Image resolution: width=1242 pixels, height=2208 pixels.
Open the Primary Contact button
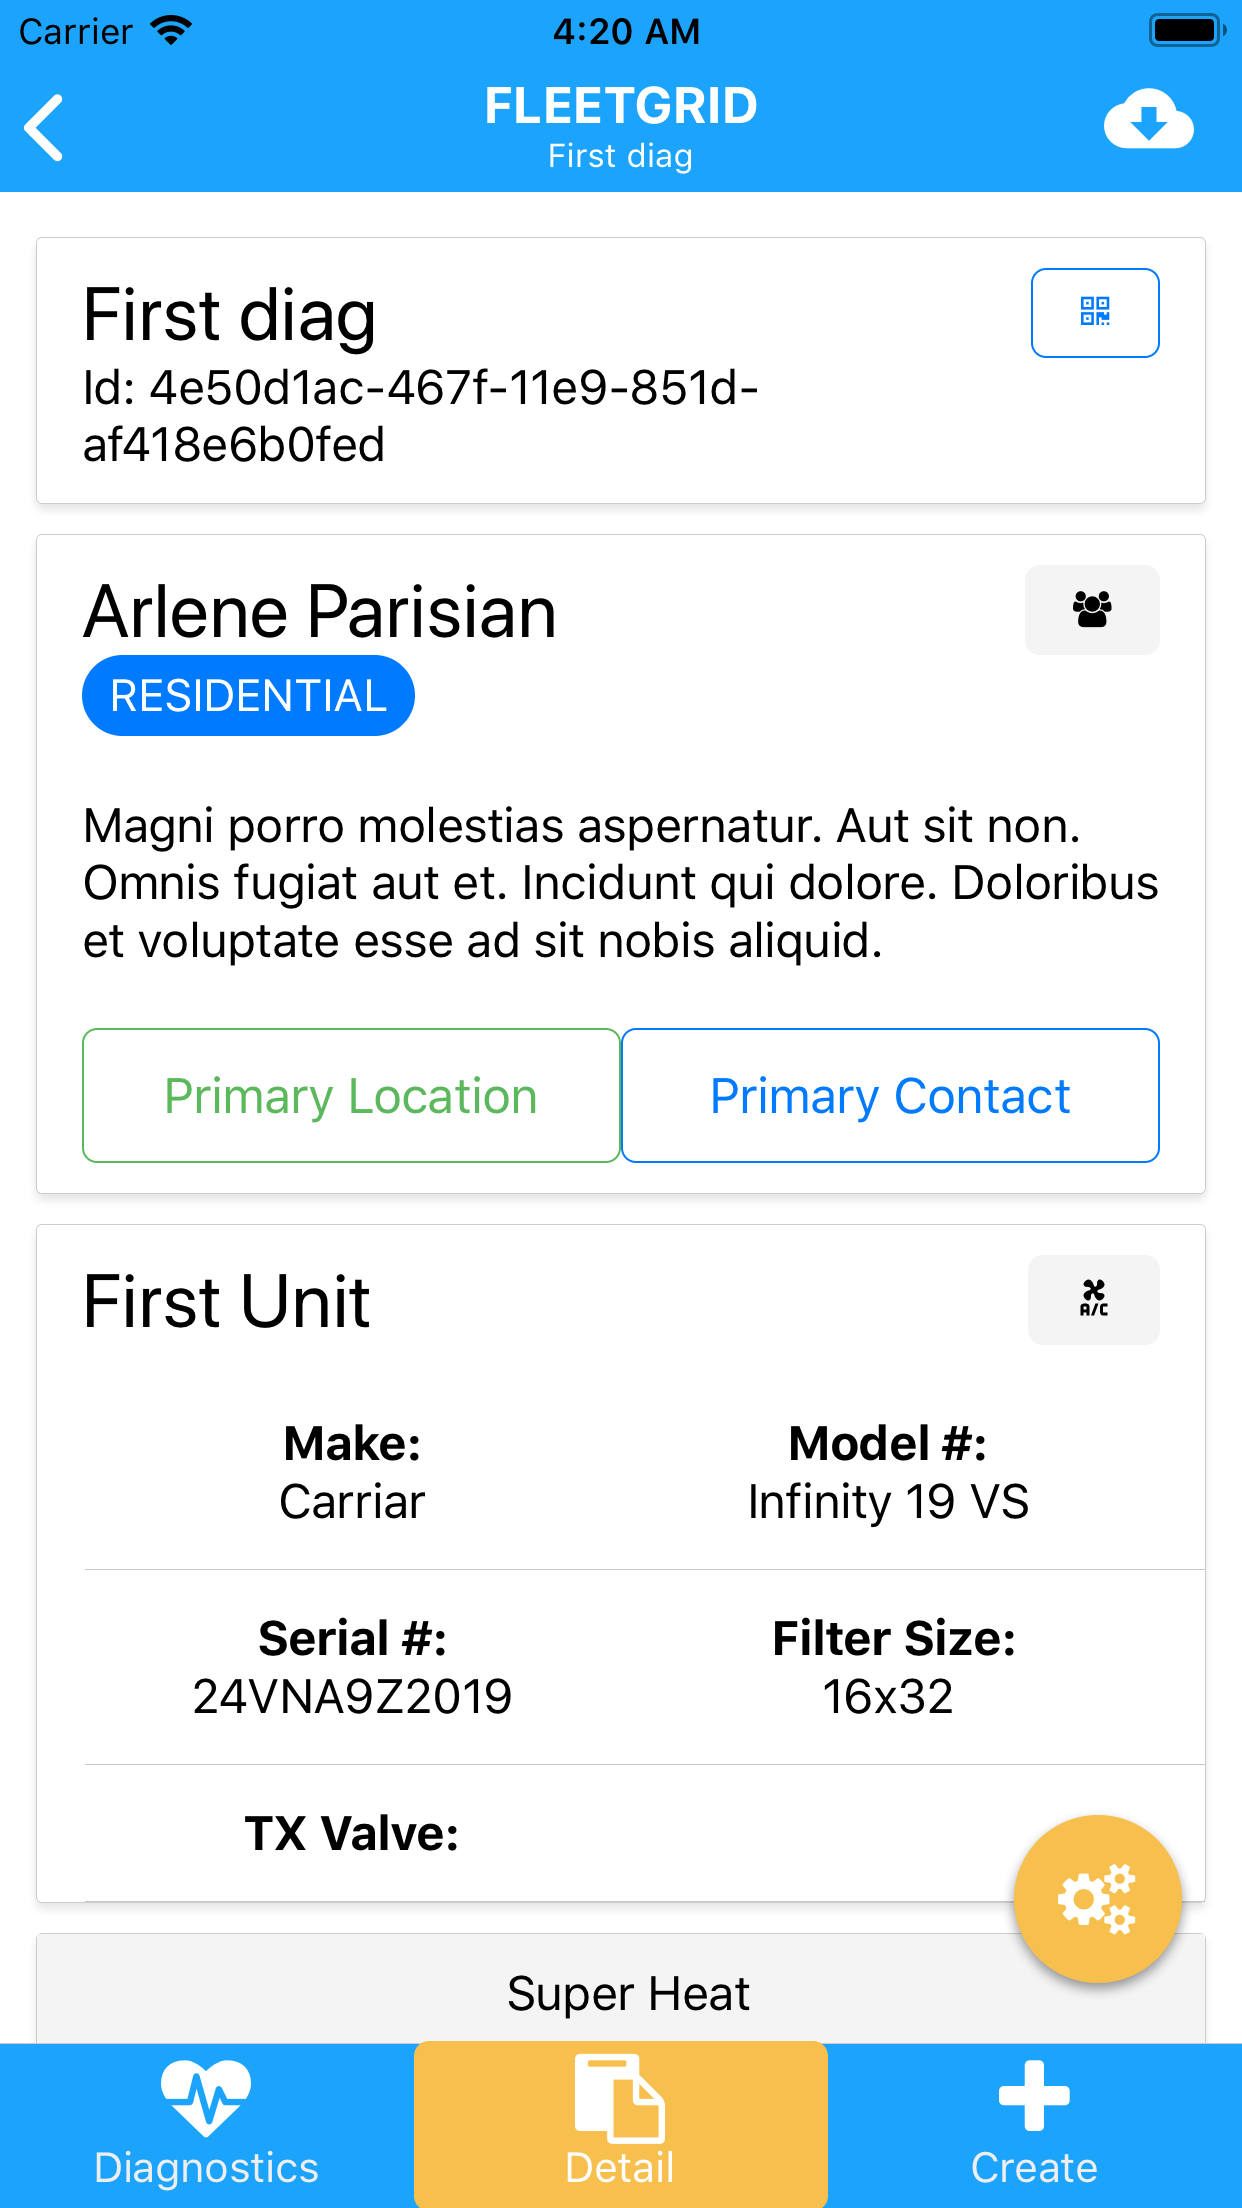coord(890,1096)
